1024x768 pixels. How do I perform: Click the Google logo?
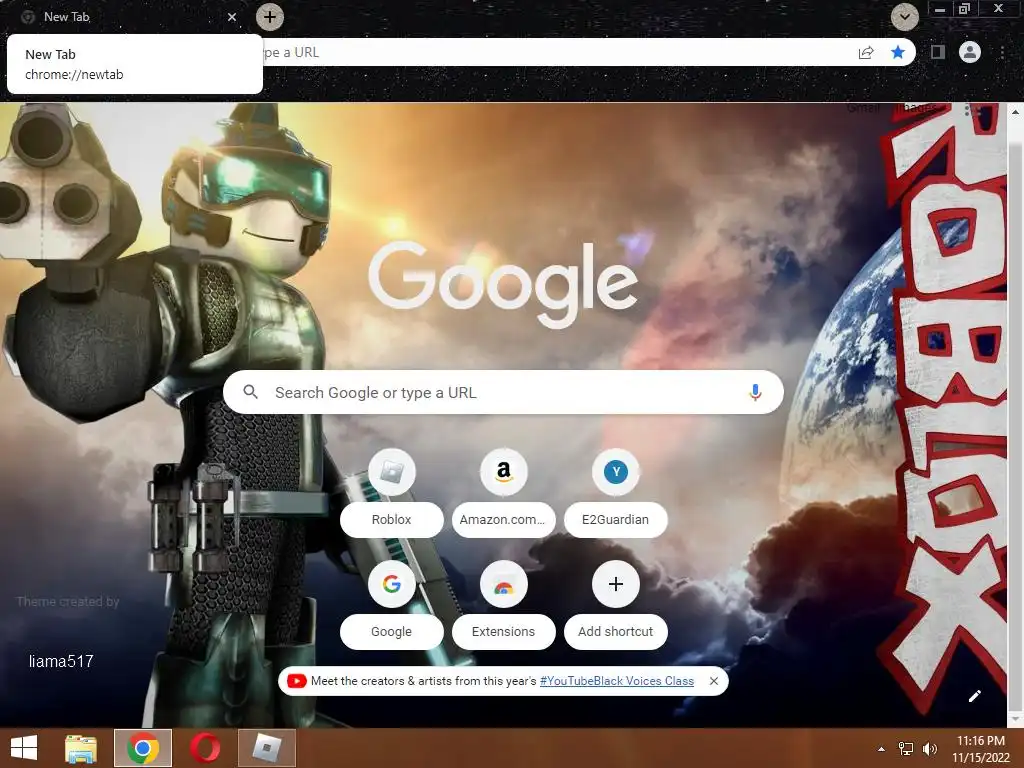pyautogui.click(x=504, y=283)
